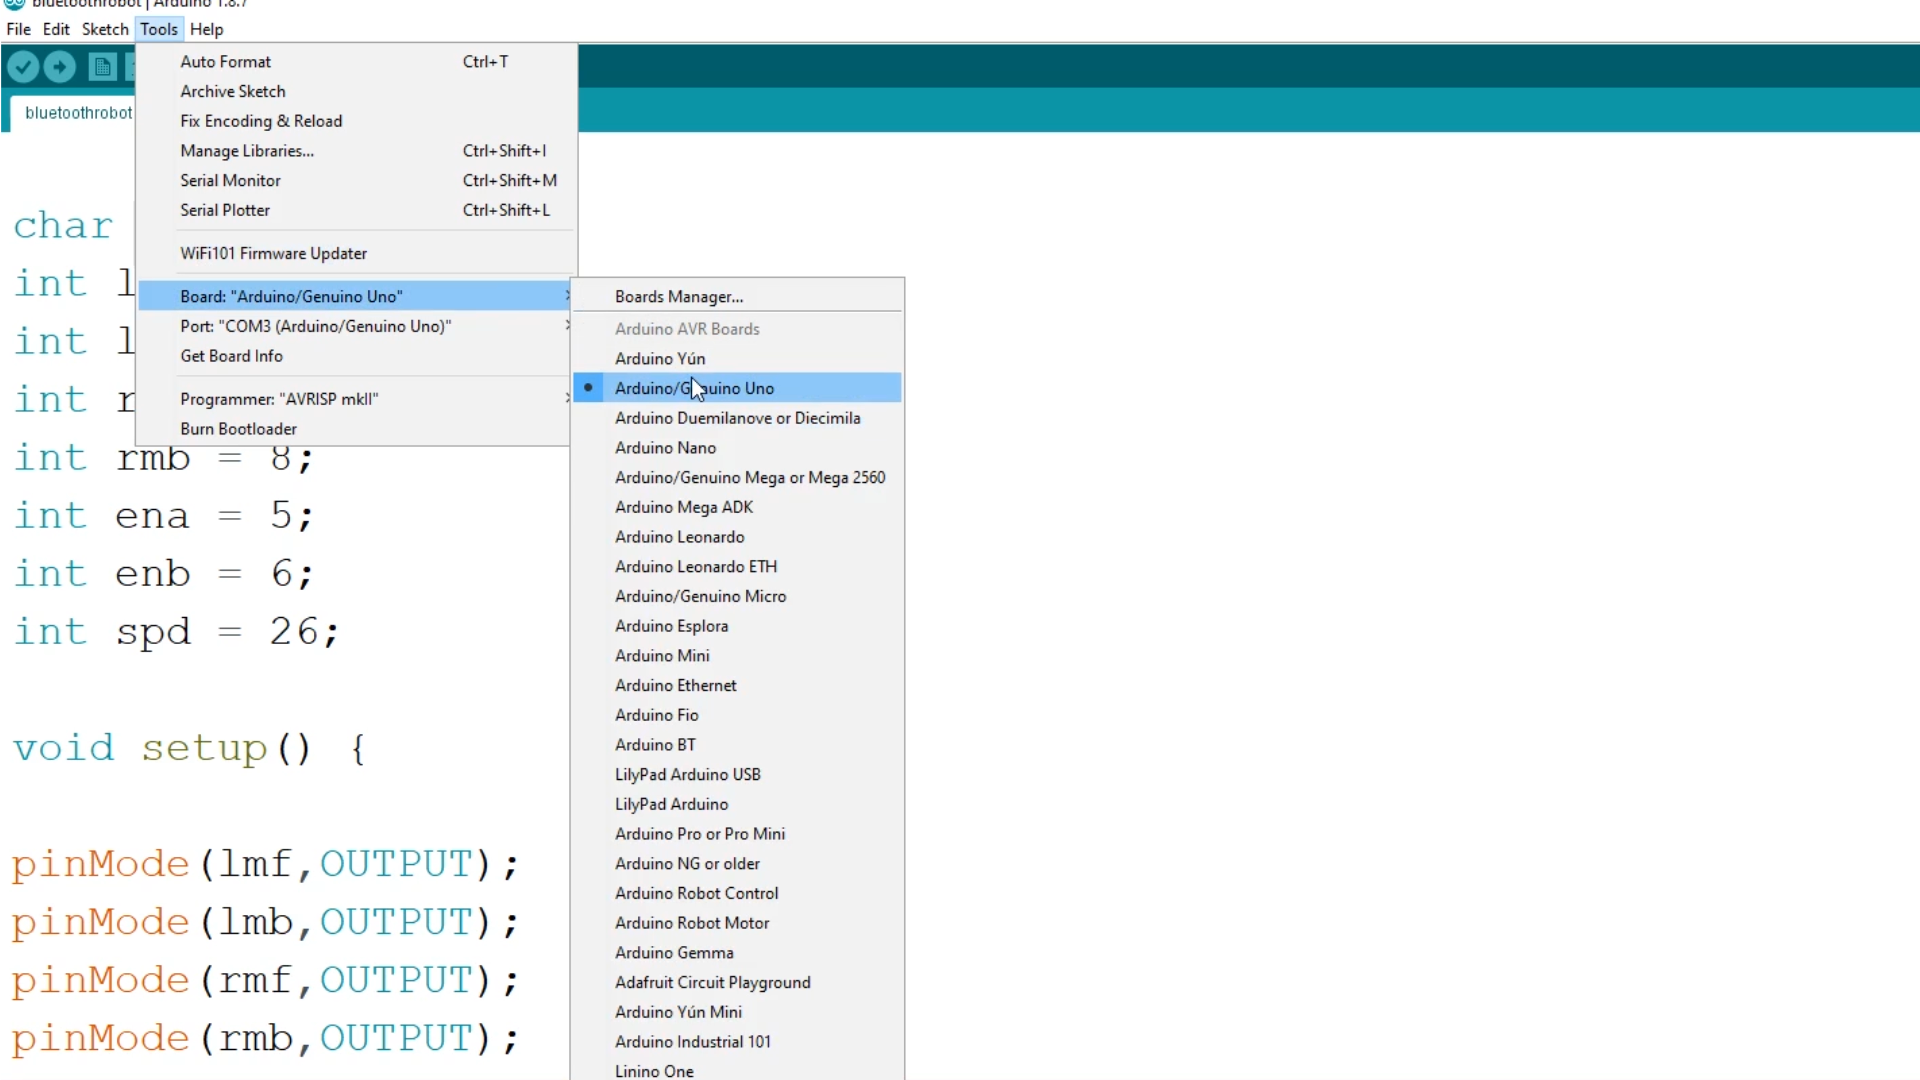Choose Arduino Ethernet board
Screen dimensions: 1920x1080
click(737, 686)
